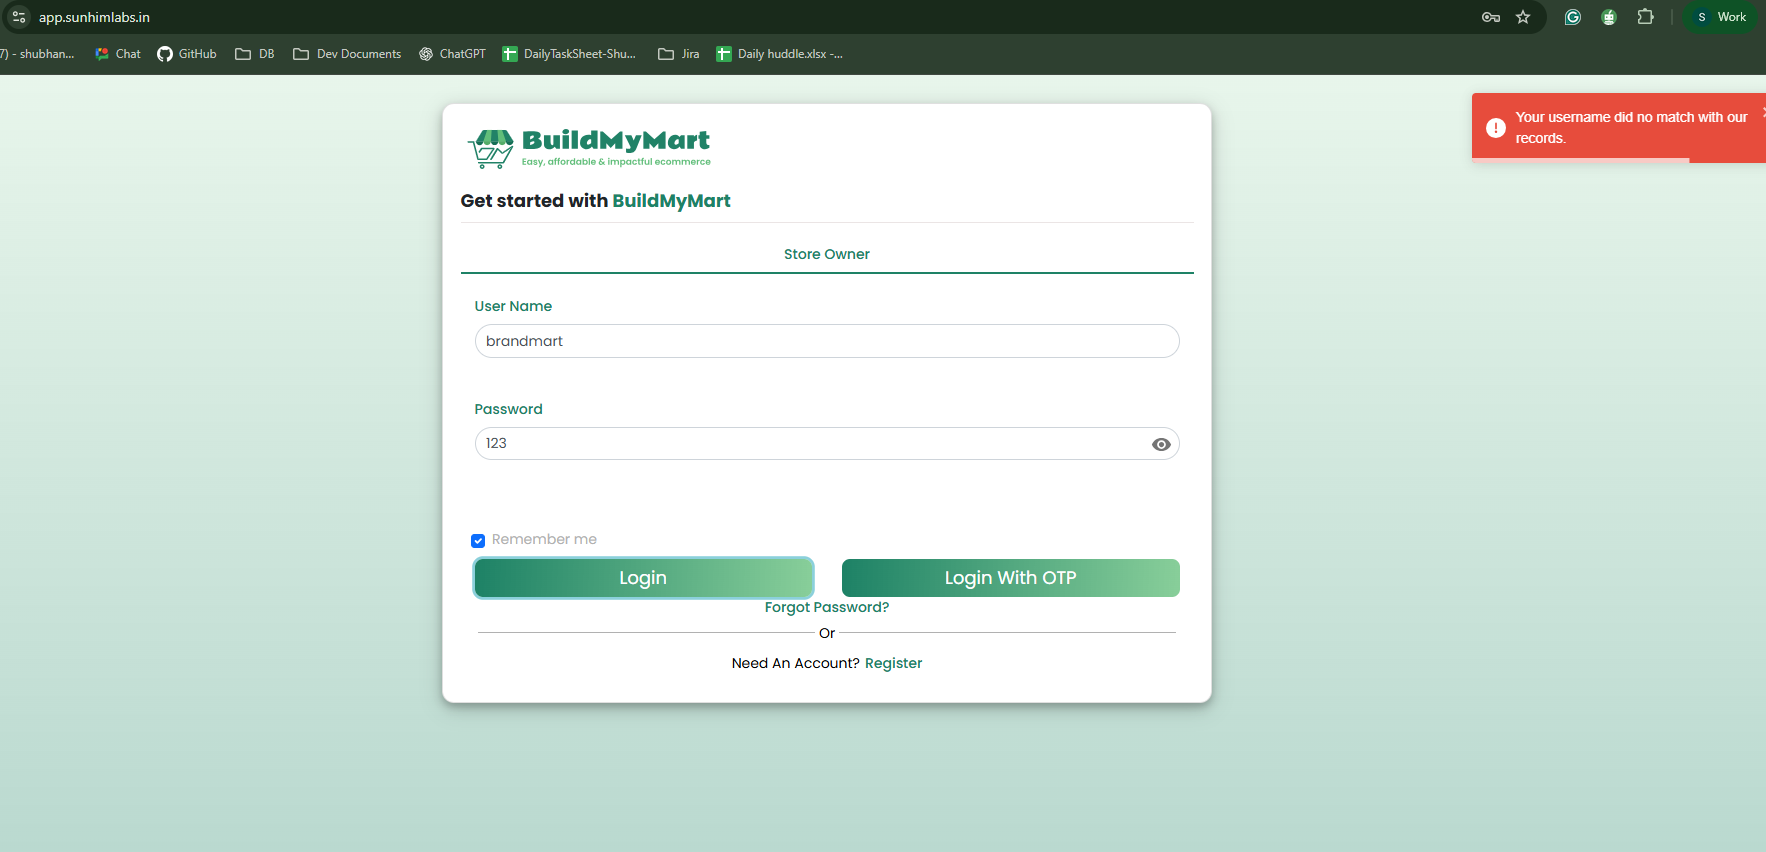This screenshot has width=1766, height=852.
Task: Expand the DB bookmarks folder
Action: (255, 54)
